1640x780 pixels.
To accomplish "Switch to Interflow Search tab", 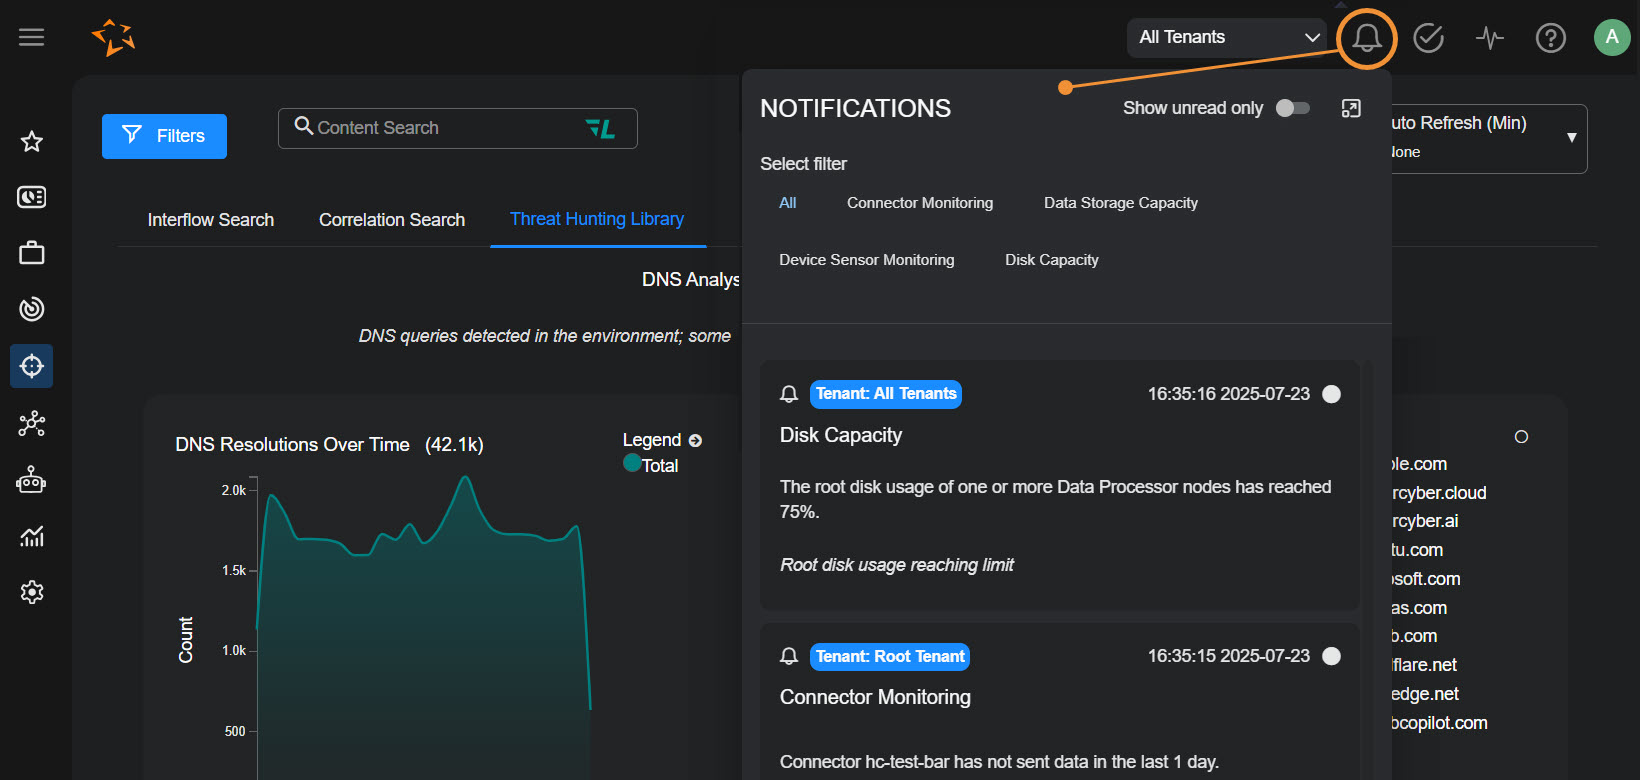I will 210,220.
